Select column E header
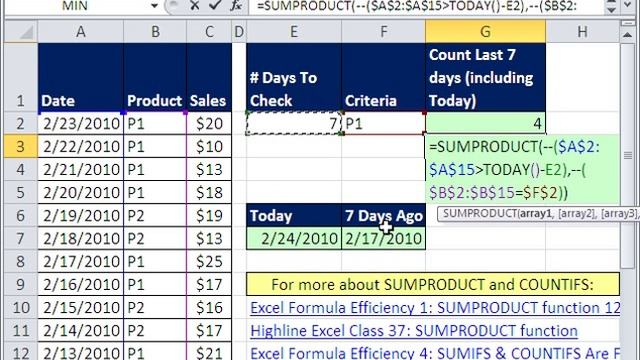Image resolution: width=640 pixels, height=360 pixels. (x=294, y=32)
